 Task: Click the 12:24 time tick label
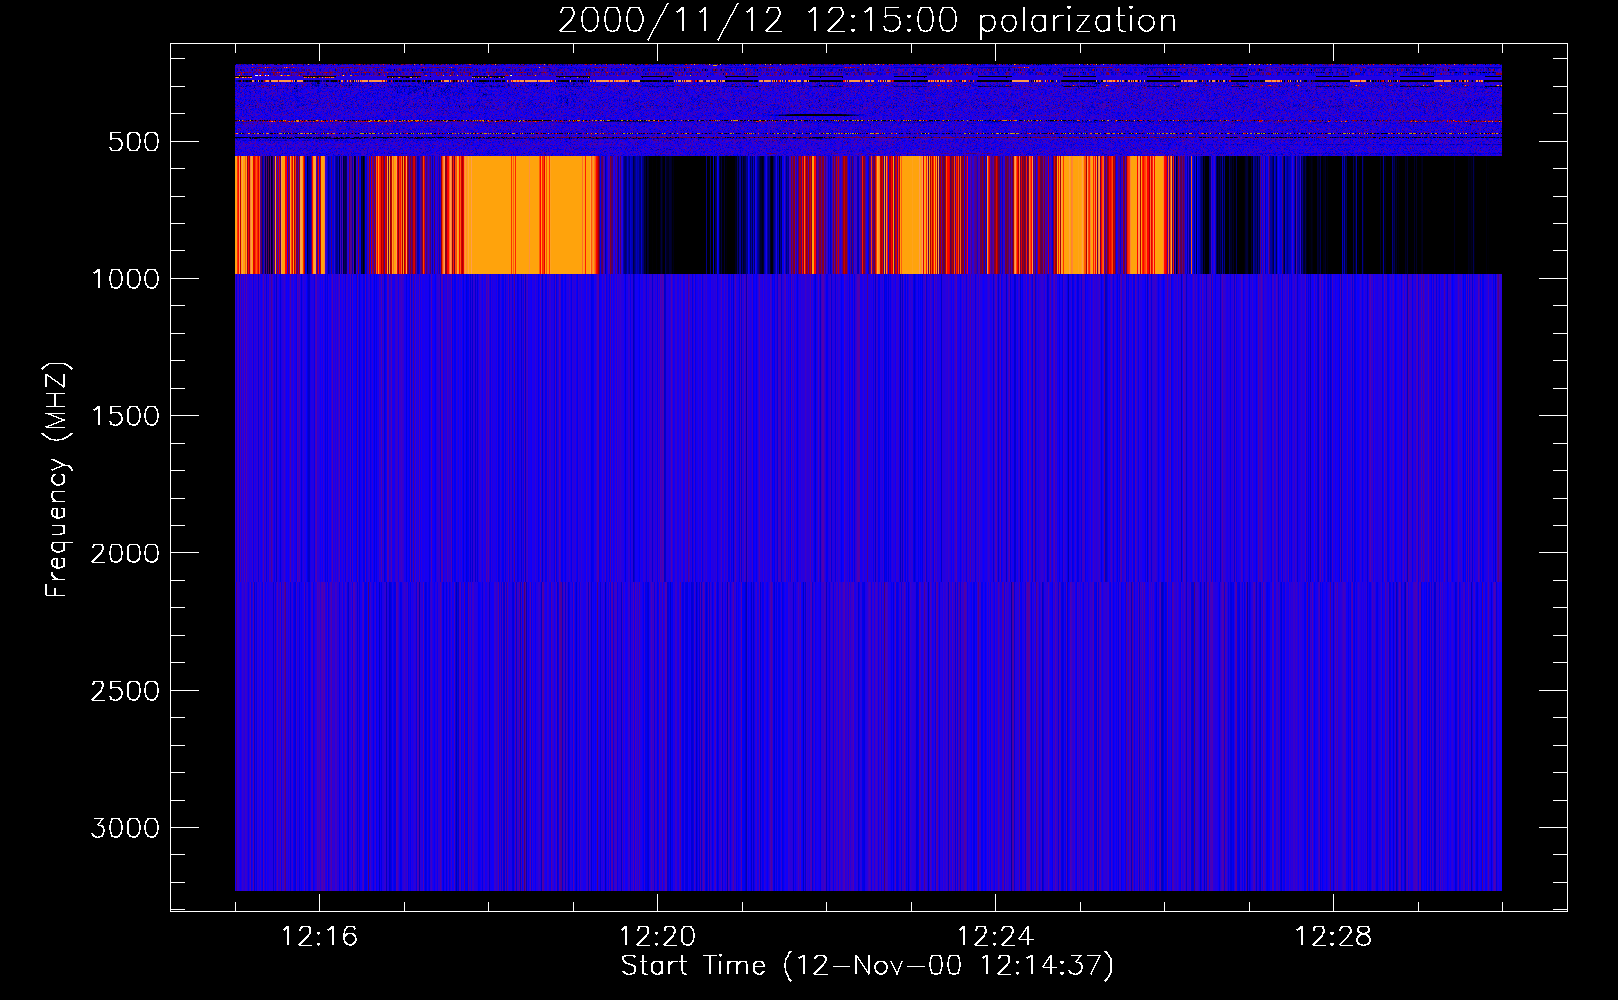coord(996,937)
